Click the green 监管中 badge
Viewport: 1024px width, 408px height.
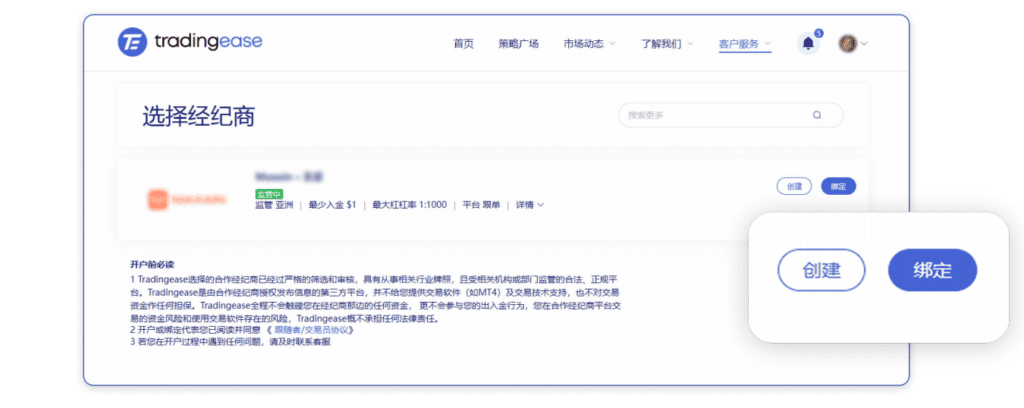click(x=269, y=192)
